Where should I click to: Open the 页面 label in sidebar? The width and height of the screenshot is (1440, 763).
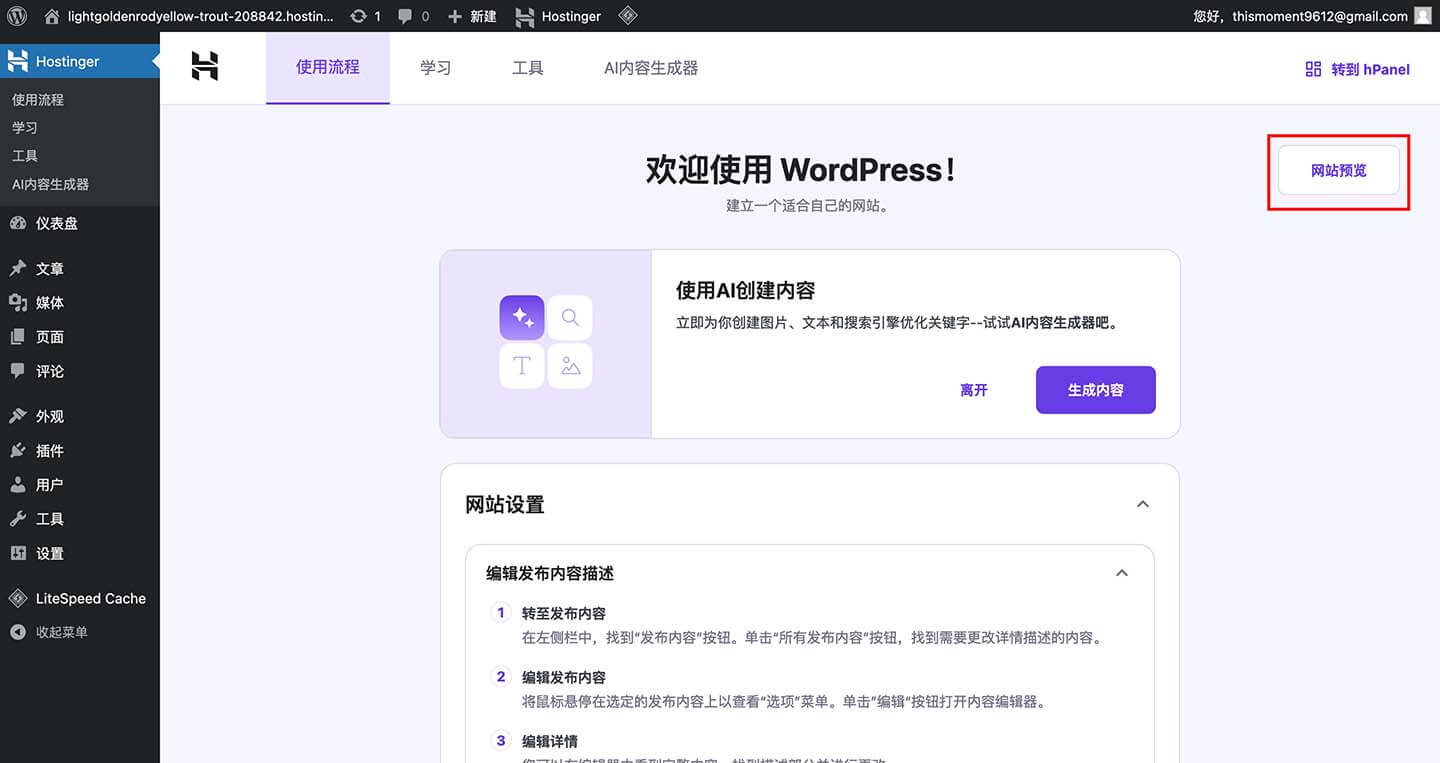(50, 337)
